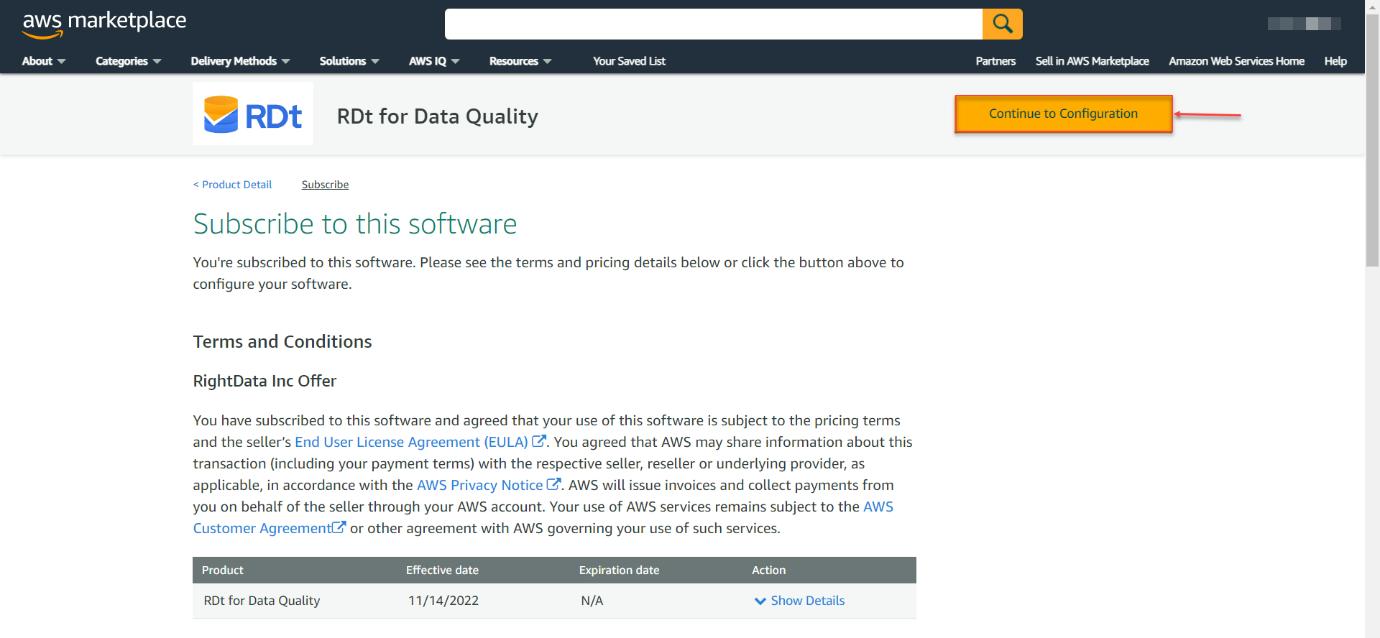This screenshot has height=638, width=1380.
Task: Expand the Resources dropdown menu
Action: tap(520, 61)
